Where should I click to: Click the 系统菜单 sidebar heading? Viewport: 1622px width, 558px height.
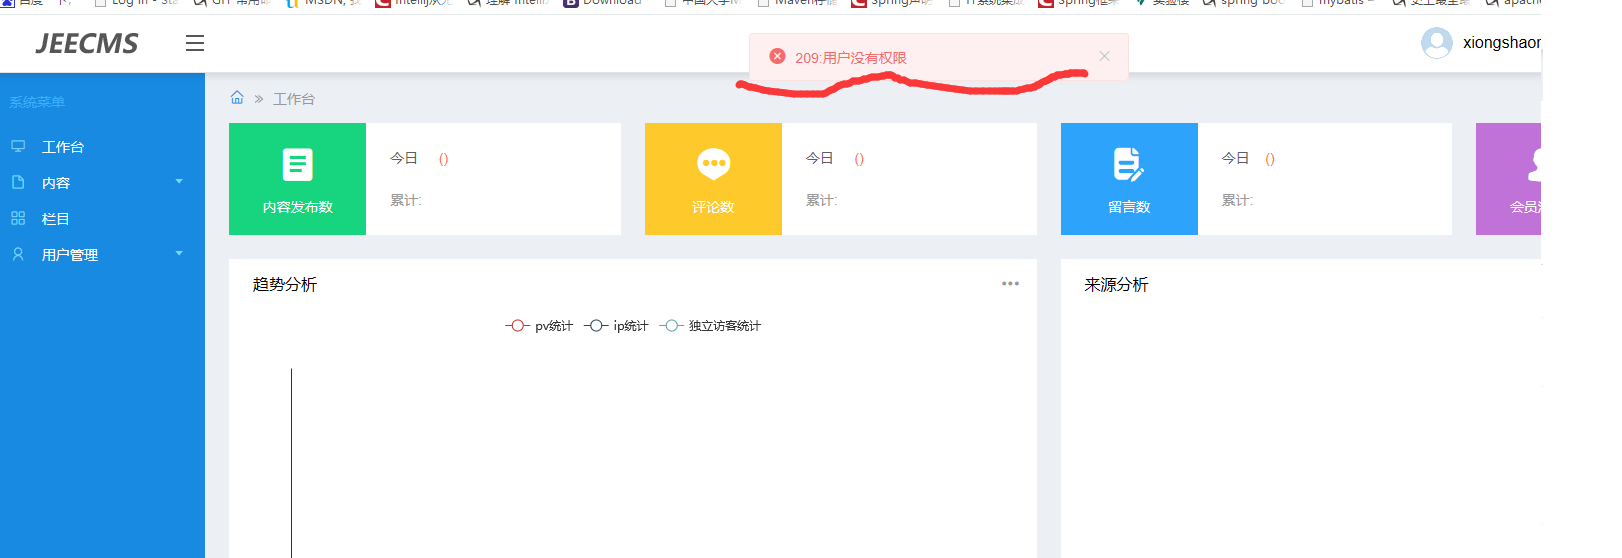click(37, 102)
